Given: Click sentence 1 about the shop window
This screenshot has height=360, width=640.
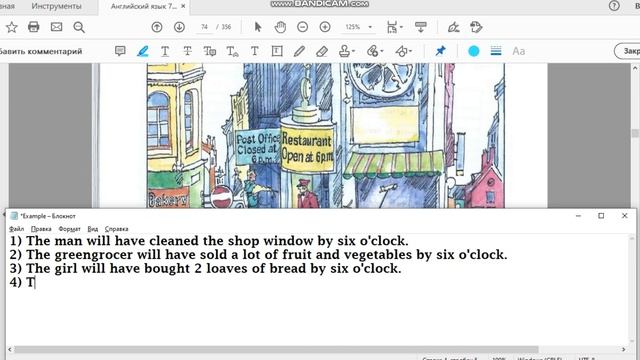Looking at the screenshot, I should pos(209,241).
